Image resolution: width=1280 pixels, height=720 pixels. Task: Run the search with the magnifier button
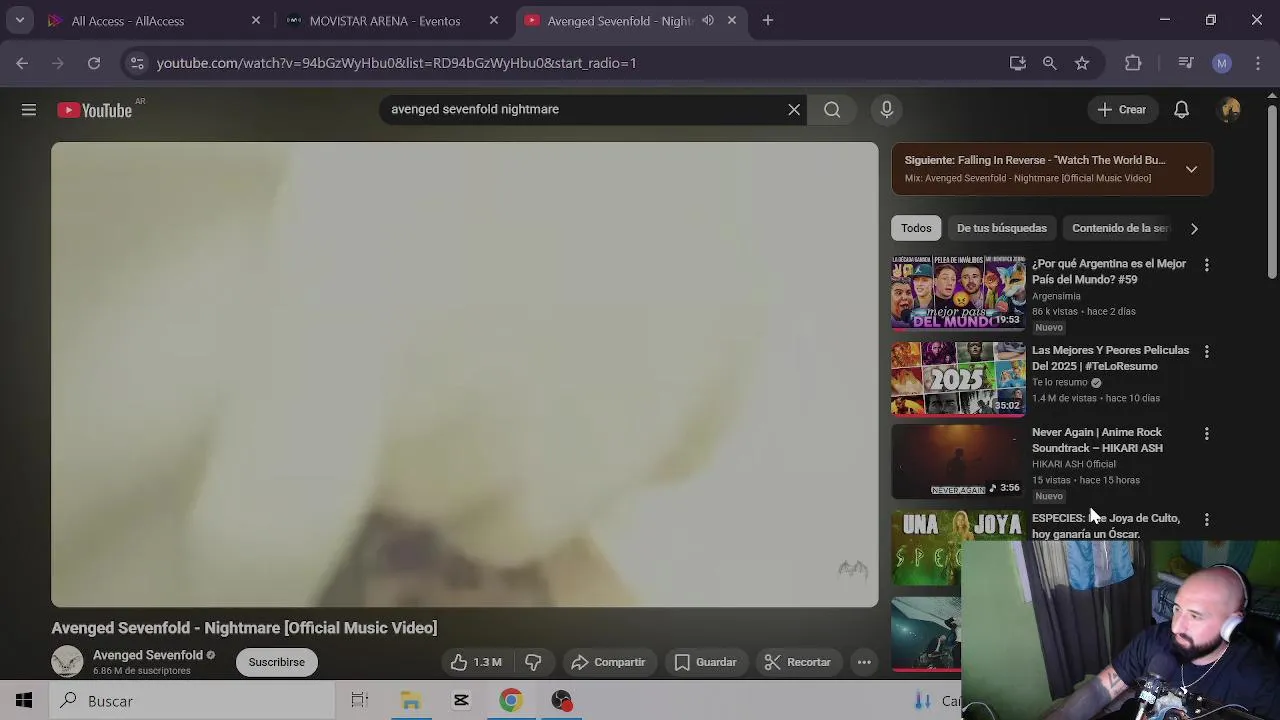[832, 110]
